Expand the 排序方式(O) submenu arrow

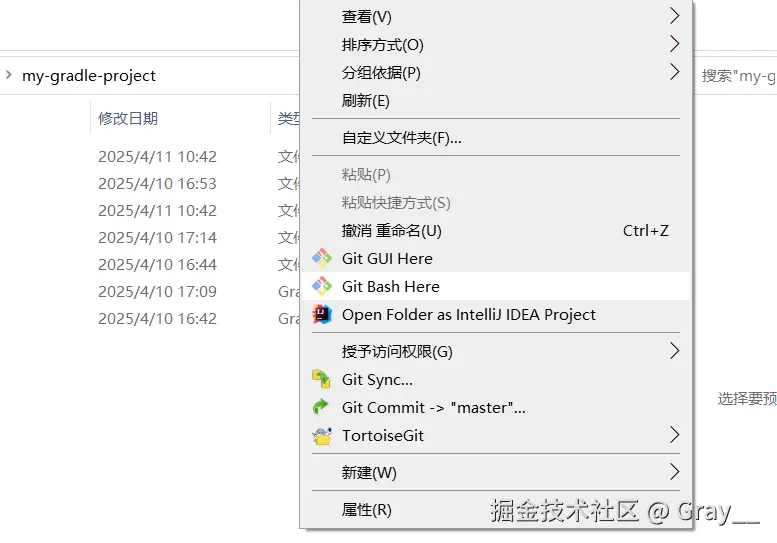pyautogui.click(x=674, y=44)
